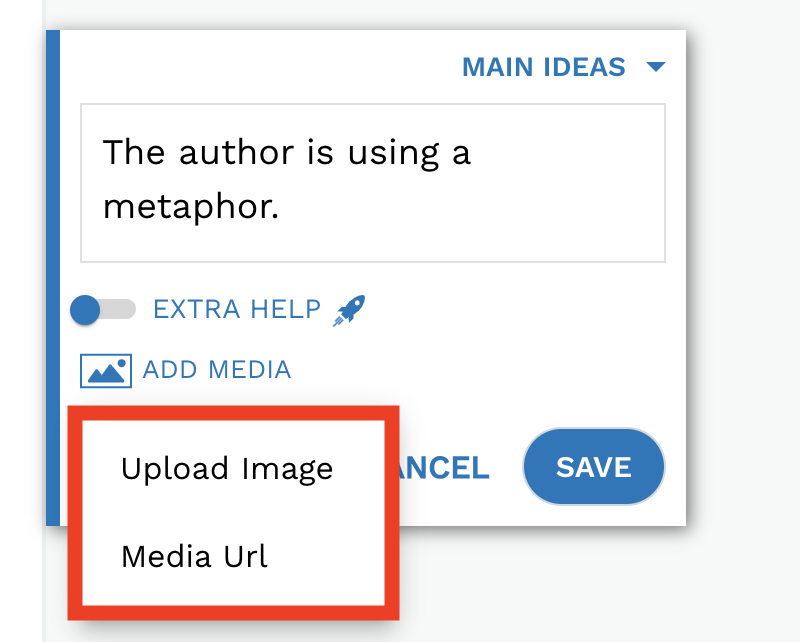
Task: Click the ADD MEDIA text label
Action: [217, 369]
